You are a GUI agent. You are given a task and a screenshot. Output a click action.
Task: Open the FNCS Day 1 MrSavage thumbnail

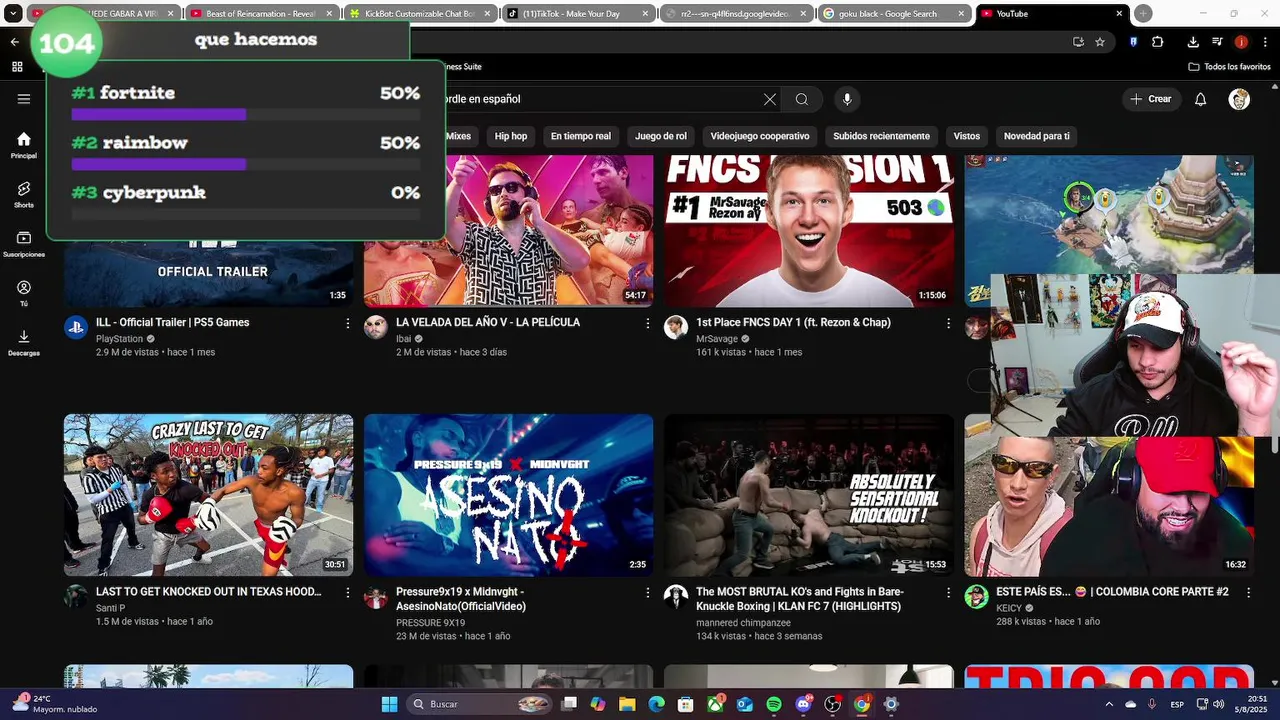pos(809,230)
